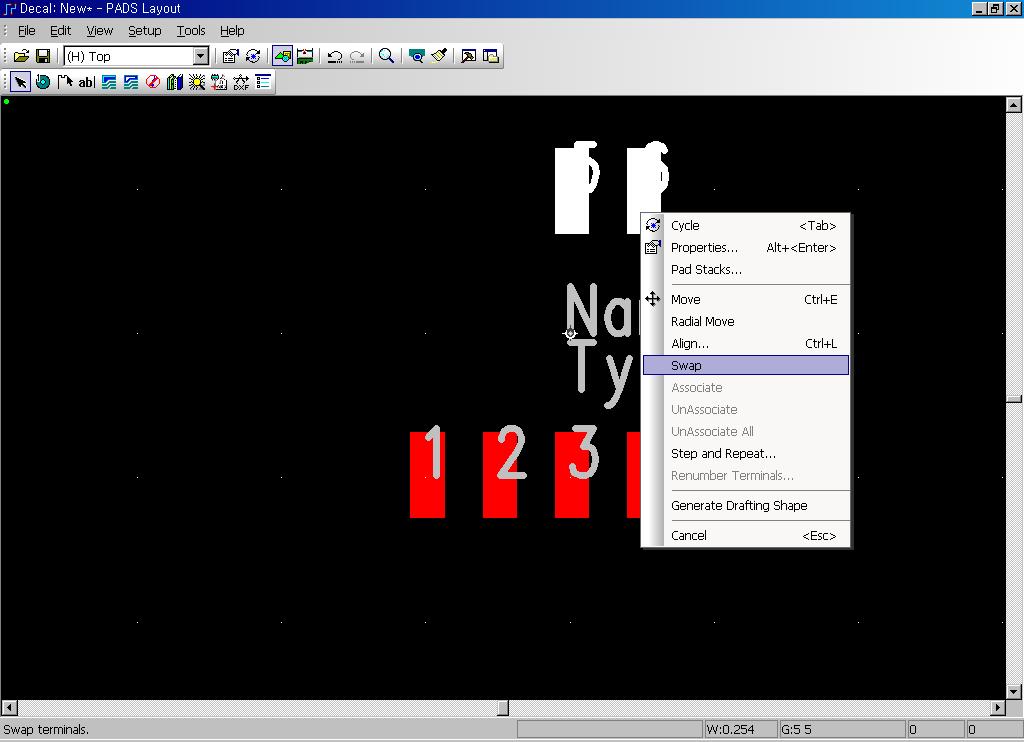The height and width of the screenshot is (742, 1024).
Task: Toggle the Drafting Toolbar button
Action: [x=282, y=56]
